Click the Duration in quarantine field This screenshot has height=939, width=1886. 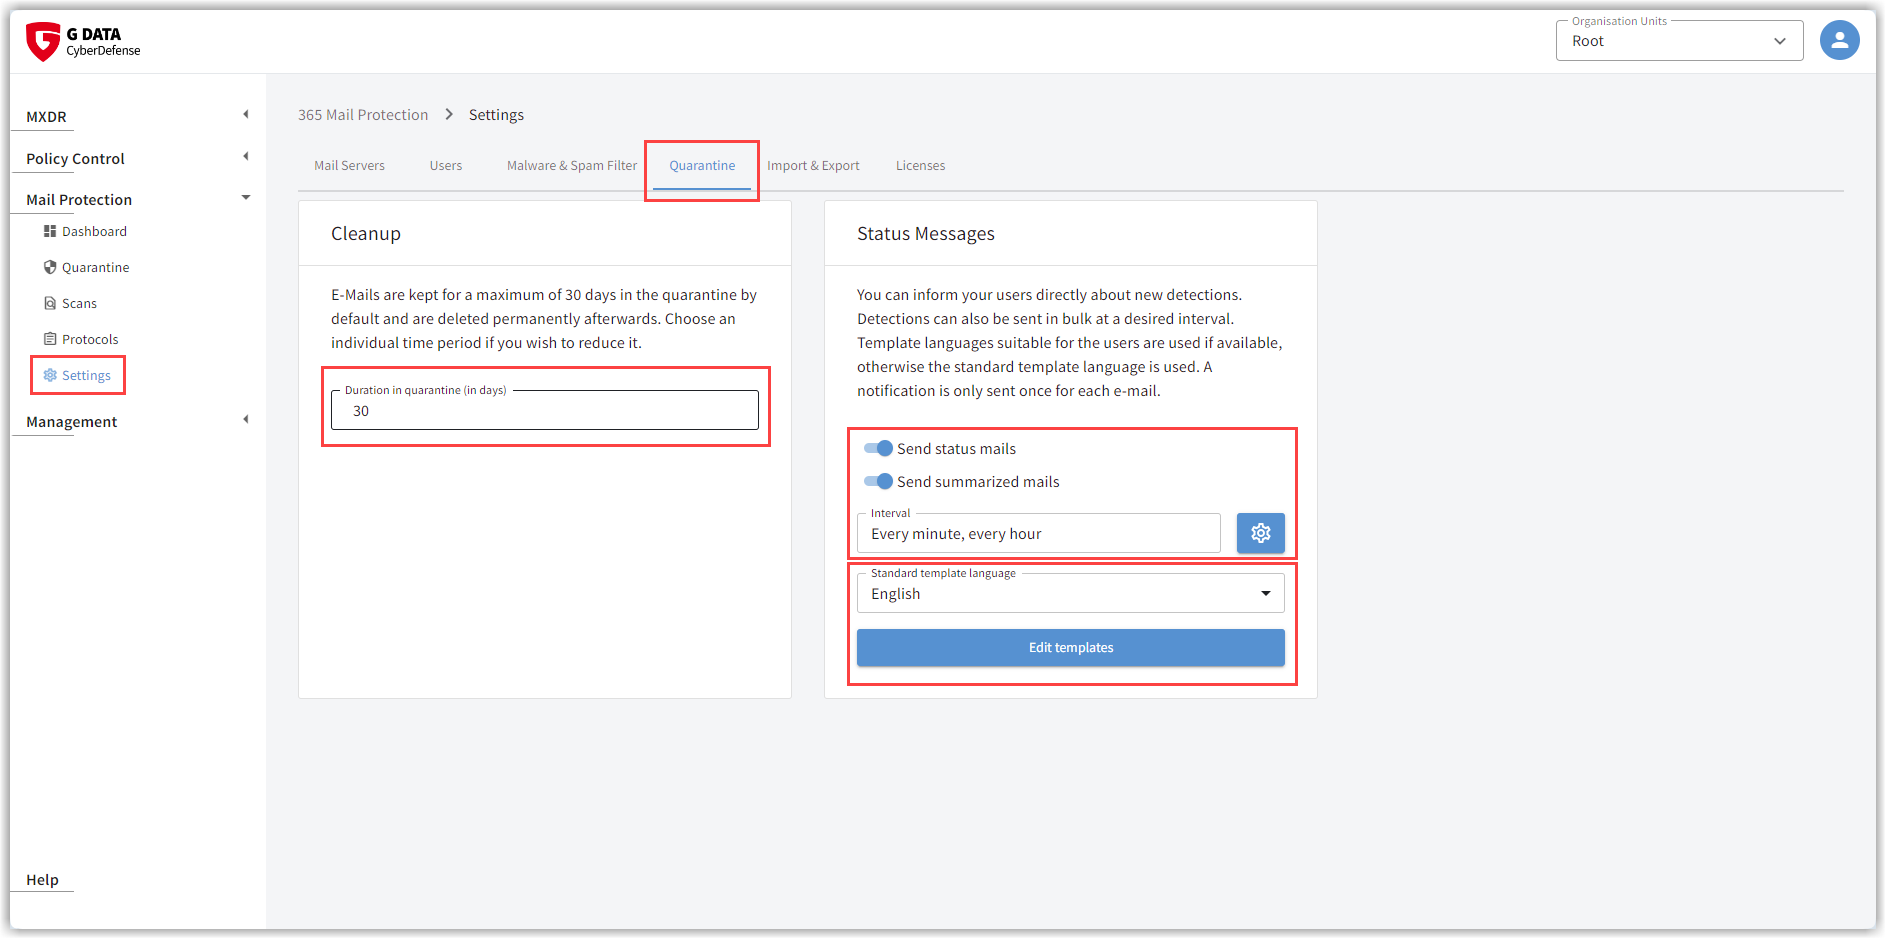[x=545, y=411]
